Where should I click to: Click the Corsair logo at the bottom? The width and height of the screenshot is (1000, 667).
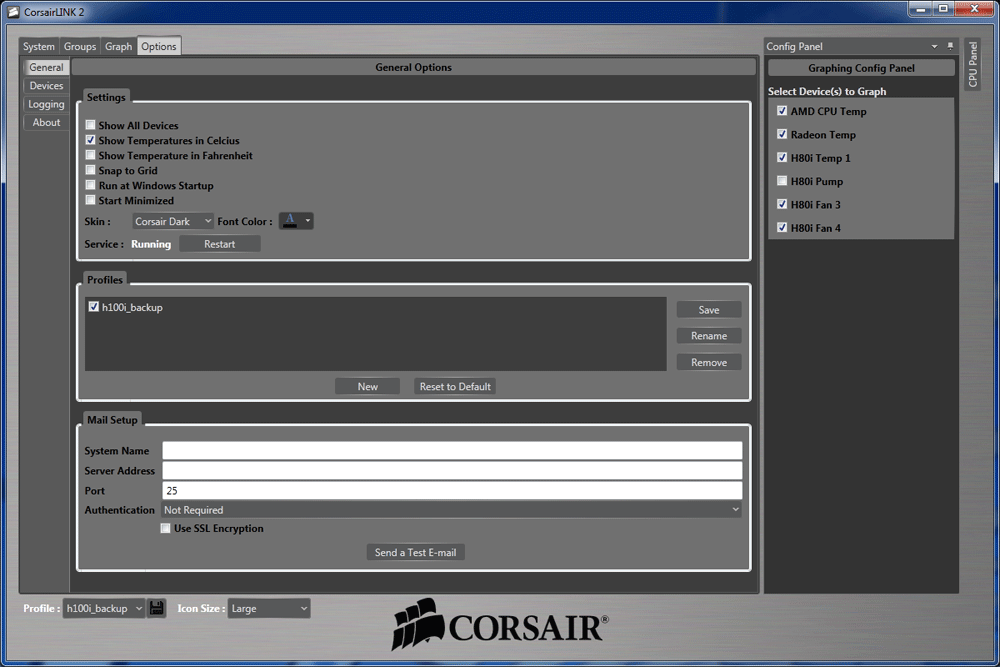pyautogui.click(x=500, y=625)
